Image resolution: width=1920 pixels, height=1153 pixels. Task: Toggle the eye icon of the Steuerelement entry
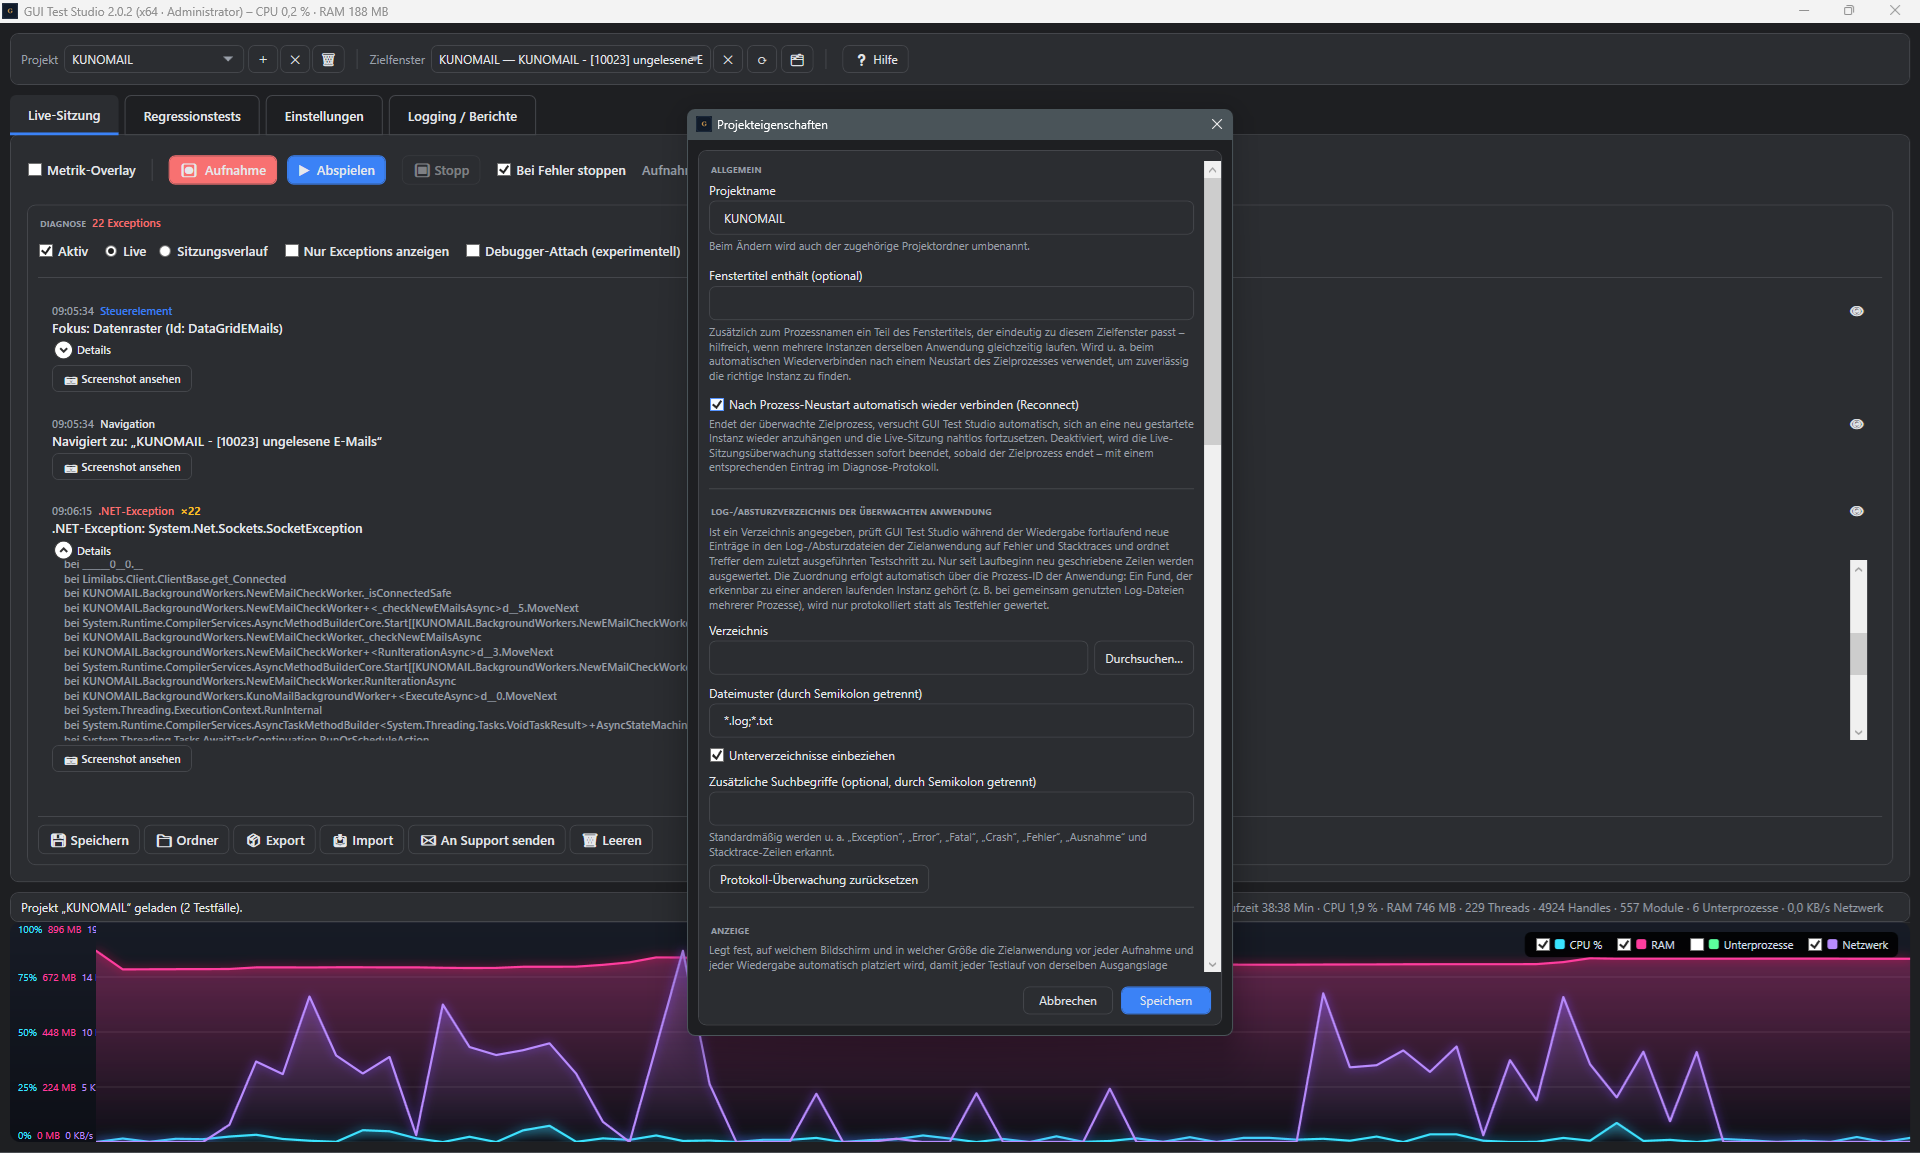1856,311
